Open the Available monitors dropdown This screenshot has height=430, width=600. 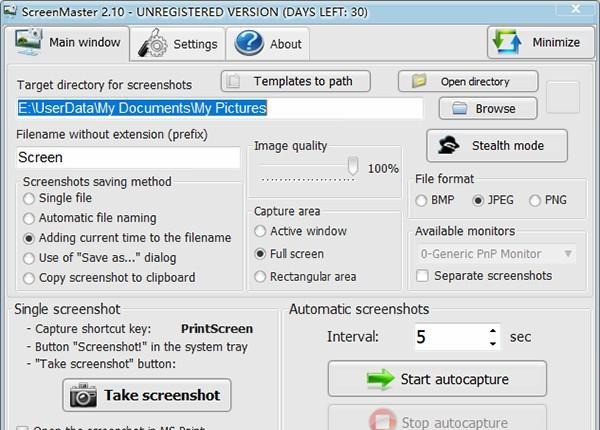click(496, 254)
